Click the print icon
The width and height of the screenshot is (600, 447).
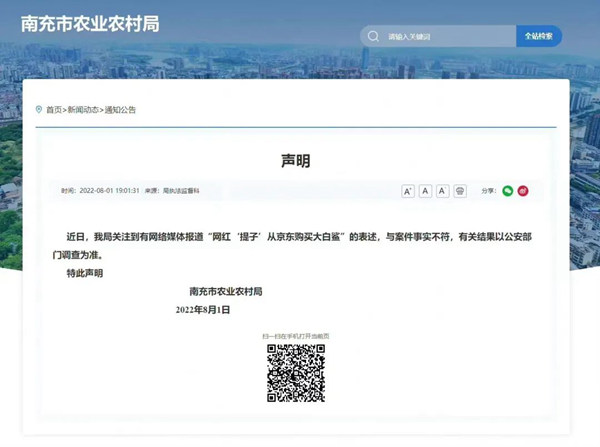459,190
